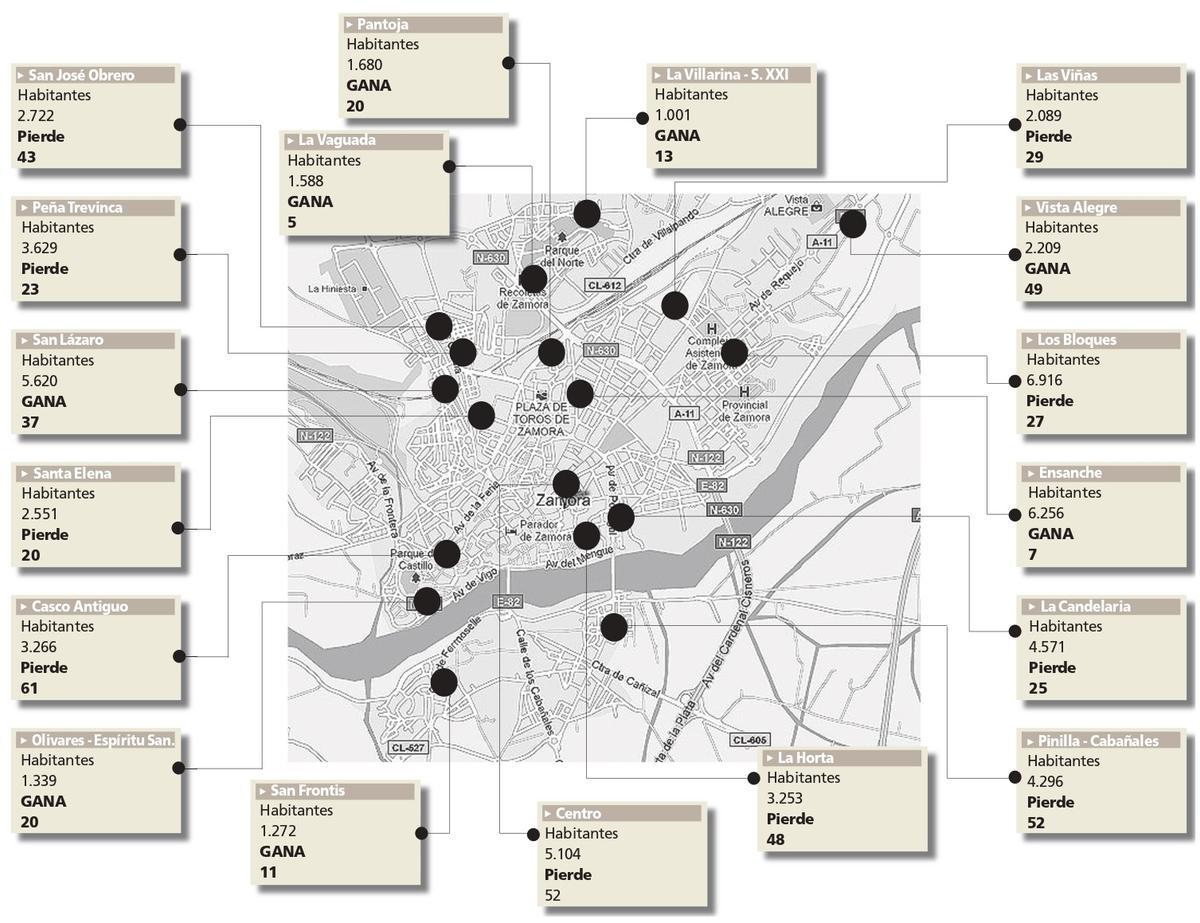Screen dimensions: 1200x923
Task: Click the CL-612 road sign on map
Action: pyautogui.click(x=605, y=286)
